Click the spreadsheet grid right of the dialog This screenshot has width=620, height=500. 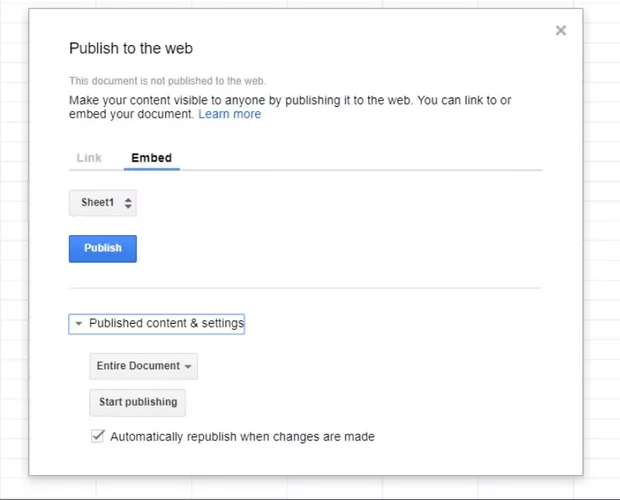tap(601, 250)
